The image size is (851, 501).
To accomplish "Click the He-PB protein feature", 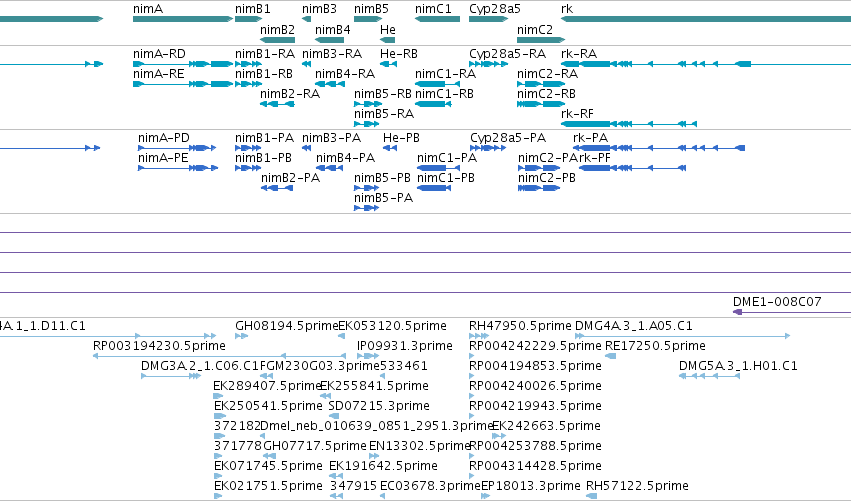I will (390, 148).
